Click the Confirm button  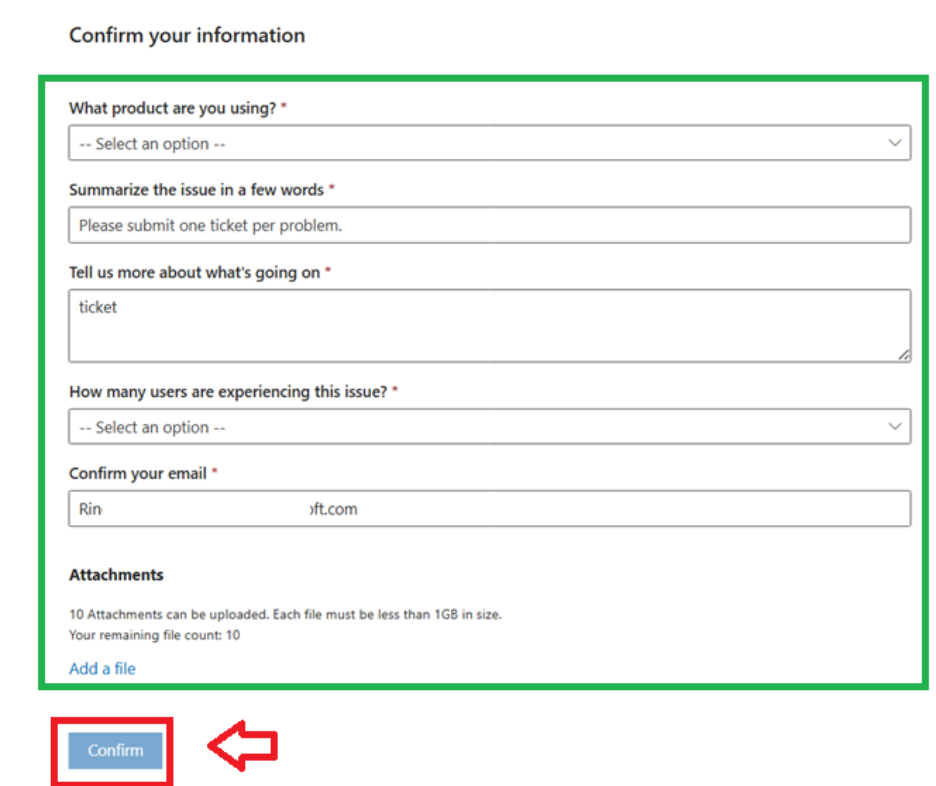pos(115,750)
